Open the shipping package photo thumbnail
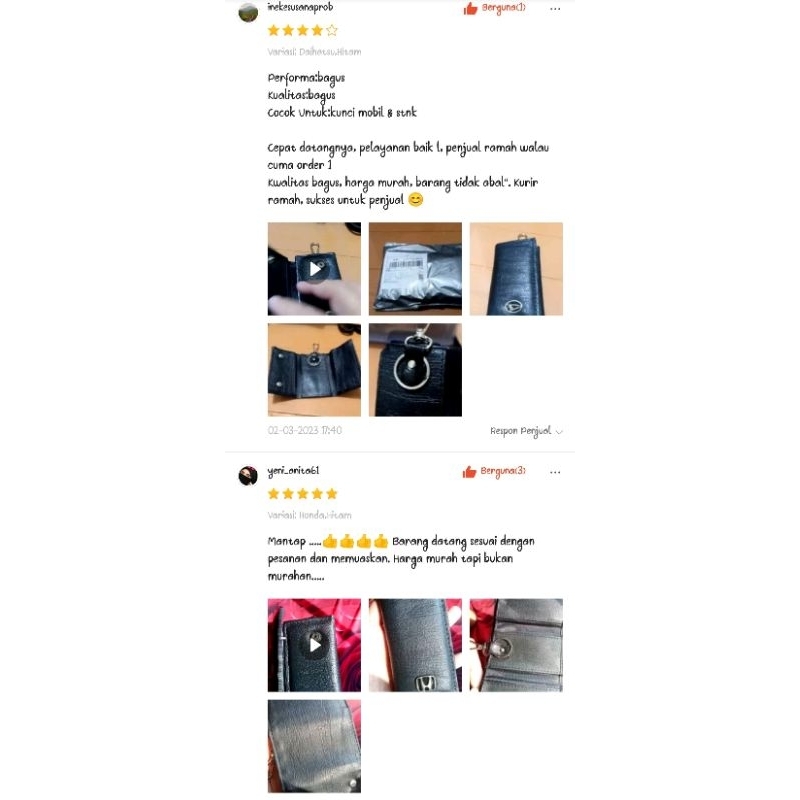The height and width of the screenshot is (800, 800). (x=415, y=269)
